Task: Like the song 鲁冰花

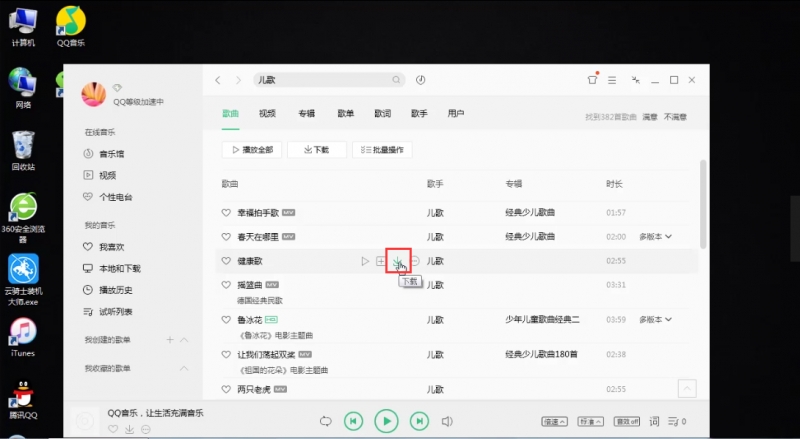Action: pos(226,320)
